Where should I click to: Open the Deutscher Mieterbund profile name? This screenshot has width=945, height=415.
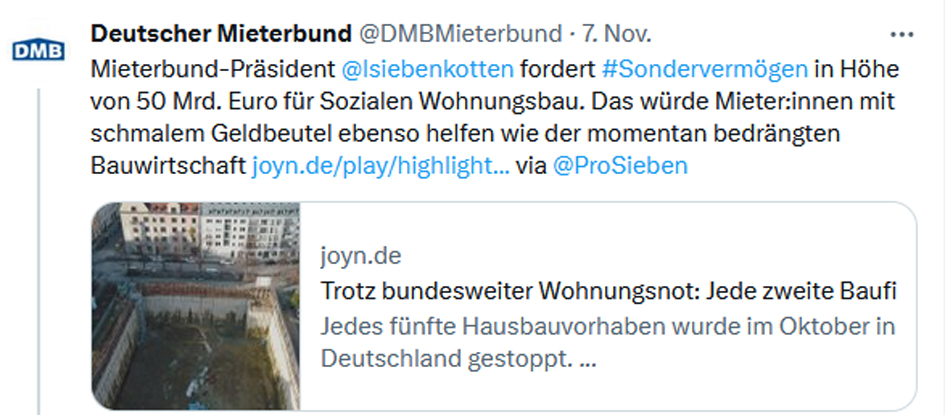(x=220, y=34)
